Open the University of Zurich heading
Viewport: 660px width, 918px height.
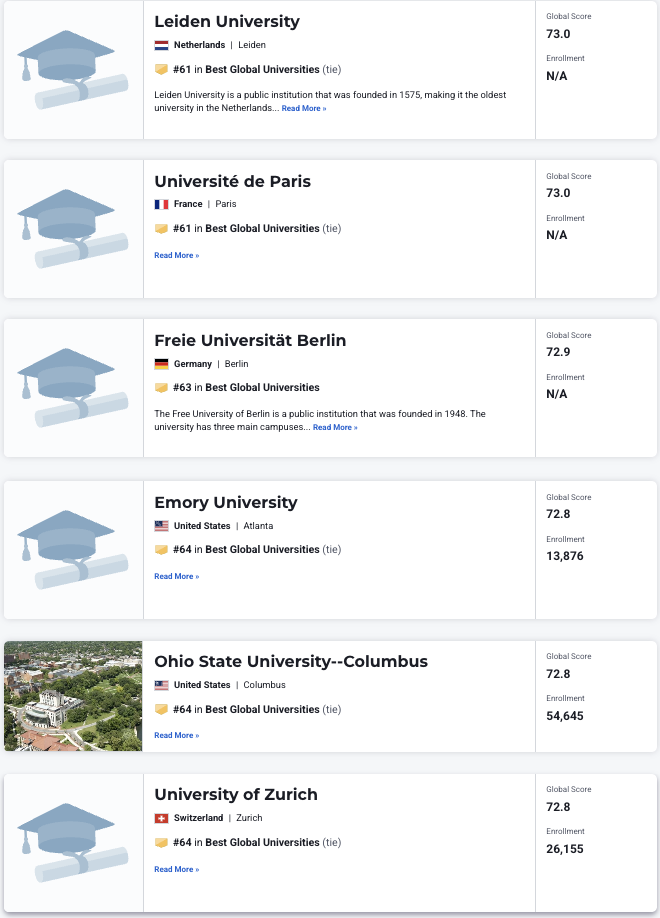[x=236, y=794]
